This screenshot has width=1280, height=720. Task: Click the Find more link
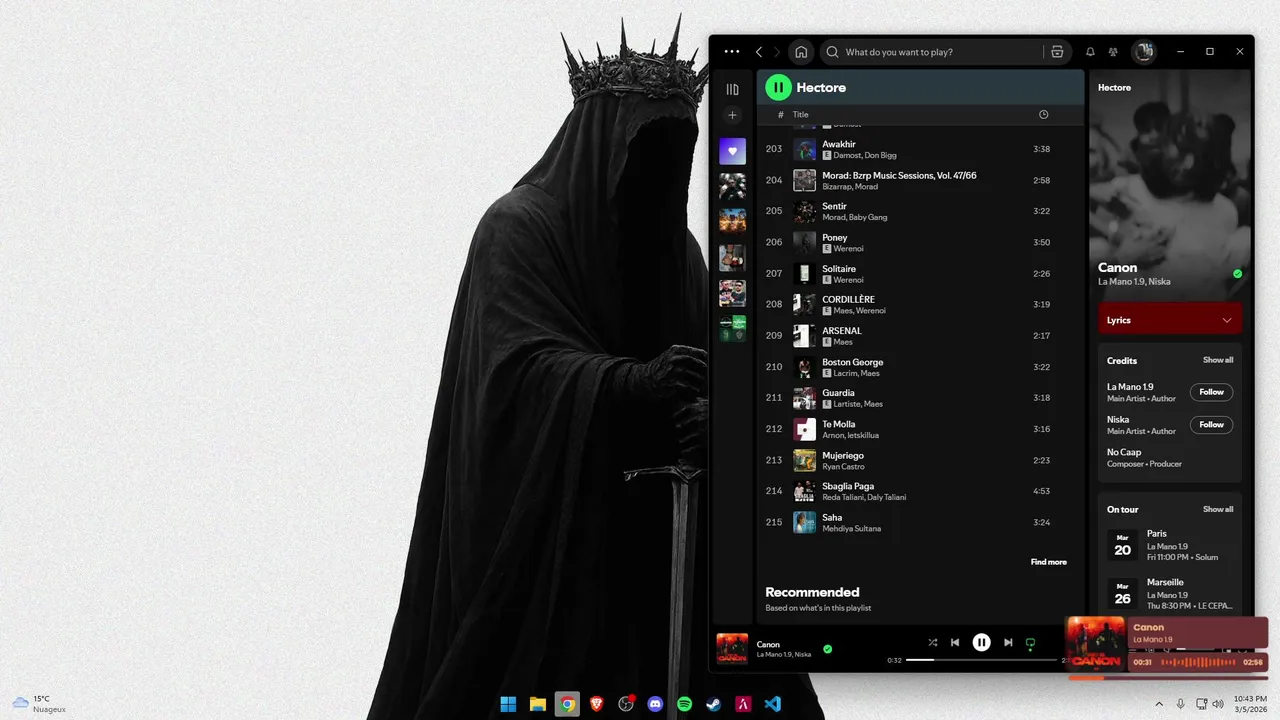(1048, 562)
